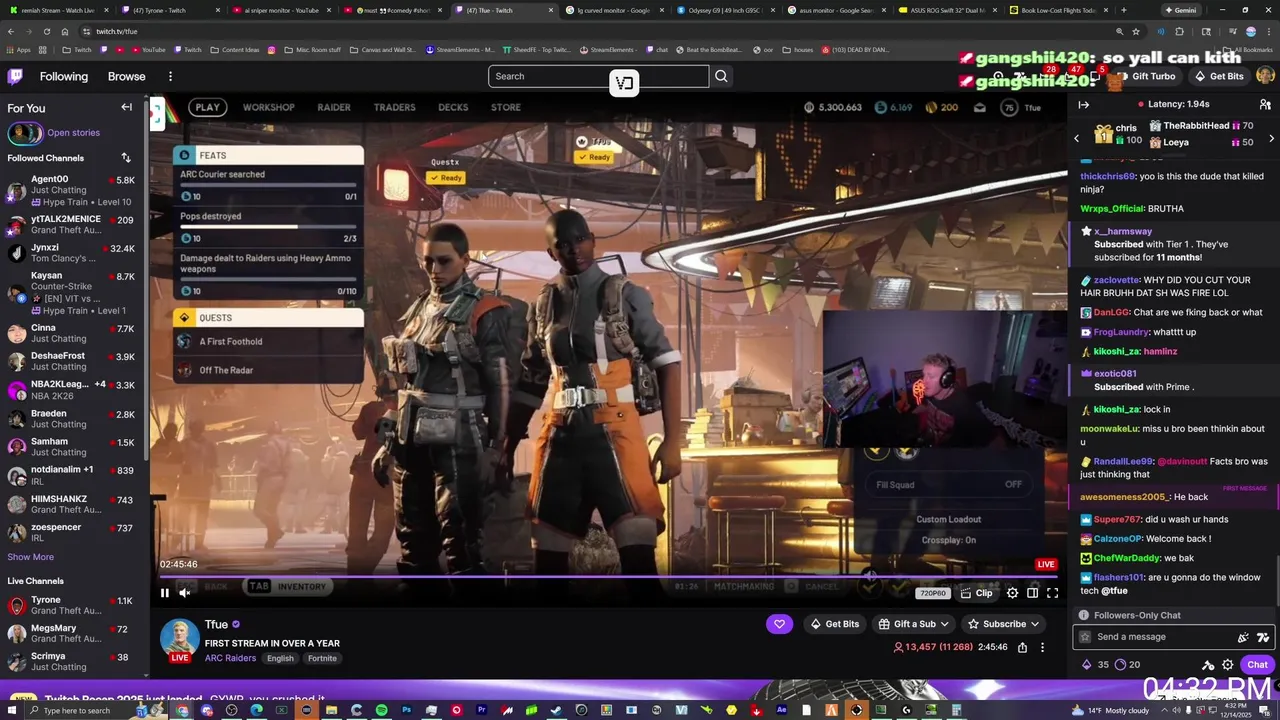Image resolution: width=1280 pixels, height=720 pixels.
Task: Seek on the video progress bar
Action: pyautogui.click(x=608, y=576)
